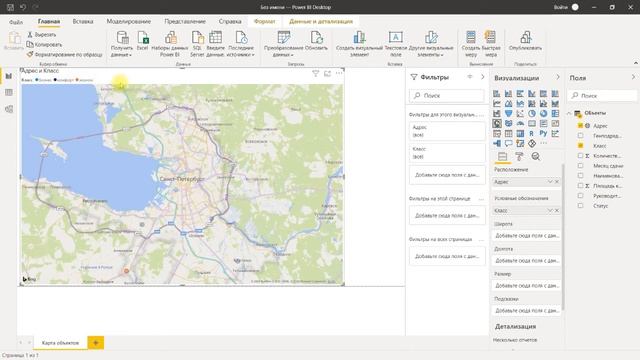The image size is (640, 360).
Task: Open Наборы данных Power BI
Action: pyautogui.click(x=170, y=44)
